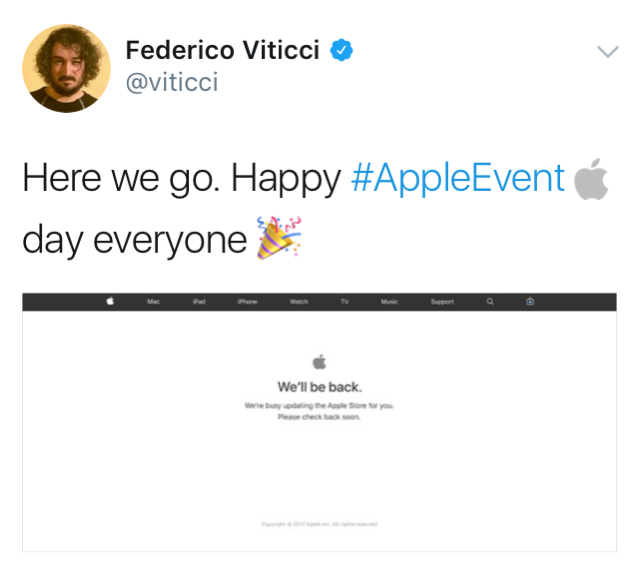Open the tweet options chevron menu

click(607, 52)
